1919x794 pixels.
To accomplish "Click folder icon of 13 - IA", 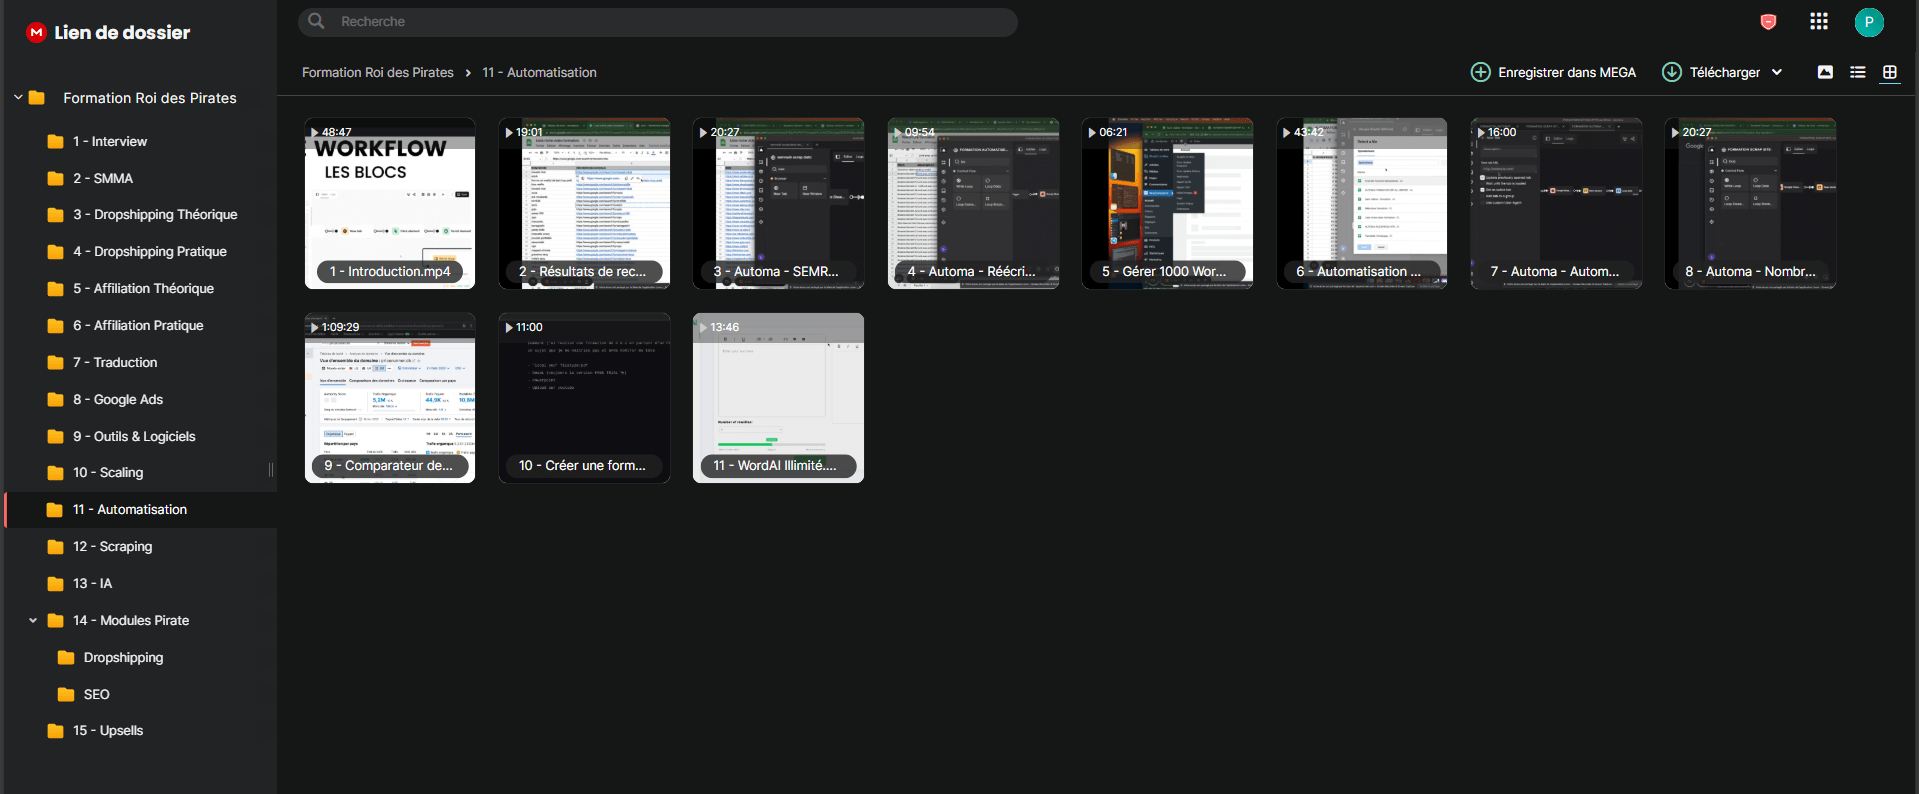I will coord(56,584).
